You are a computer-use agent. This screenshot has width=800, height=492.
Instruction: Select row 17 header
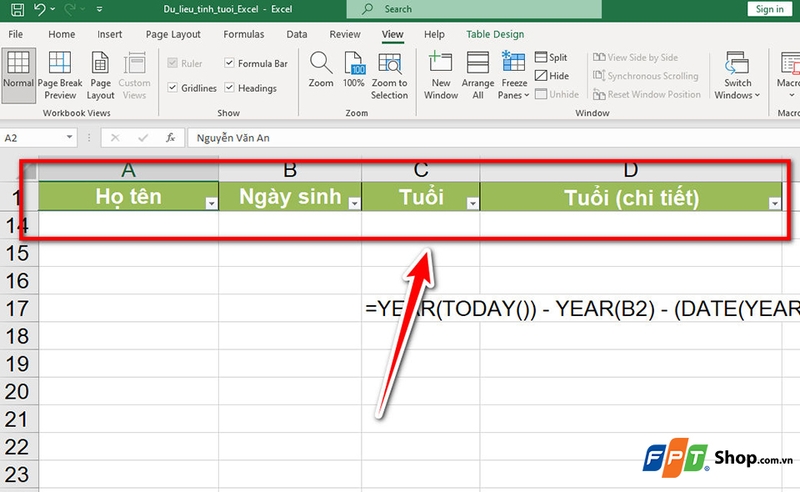coord(19,308)
